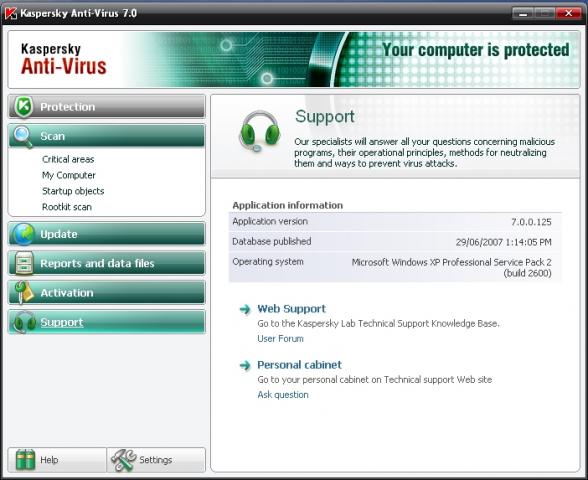
Task: Expand the Update section
Action: pos(106,234)
